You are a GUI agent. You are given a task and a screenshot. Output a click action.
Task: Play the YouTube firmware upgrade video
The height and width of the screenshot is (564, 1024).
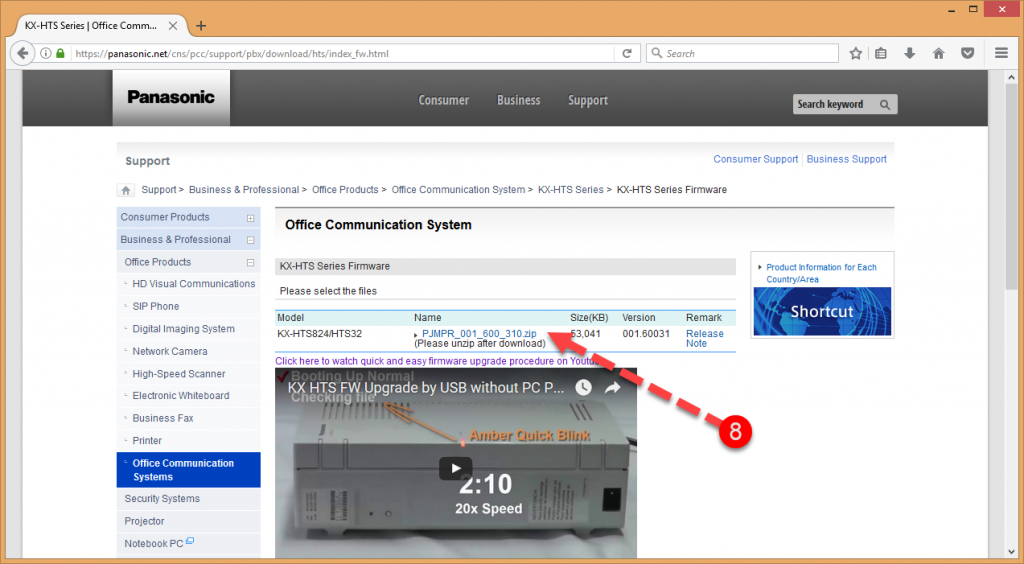455,468
